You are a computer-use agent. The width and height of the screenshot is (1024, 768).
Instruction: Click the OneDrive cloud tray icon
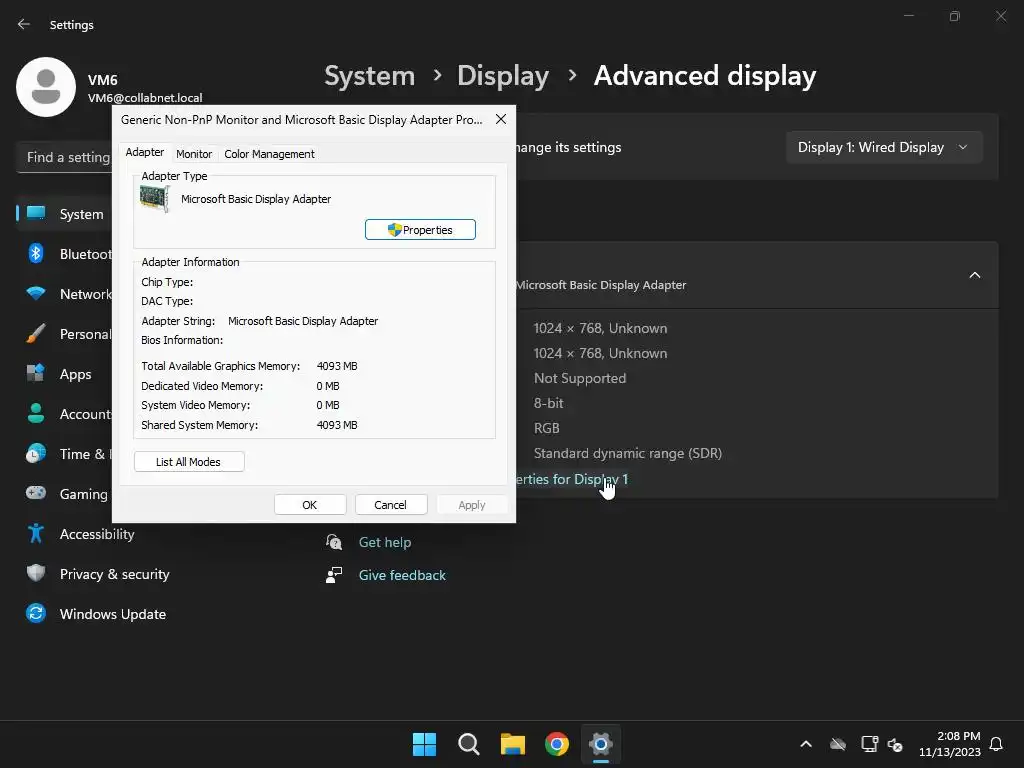pyautogui.click(x=838, y=744)
